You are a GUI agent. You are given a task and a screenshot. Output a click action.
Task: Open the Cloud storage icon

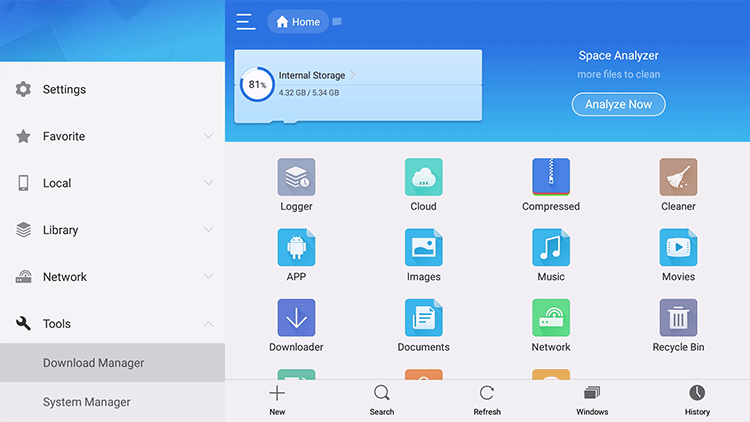tap(423, 177)
